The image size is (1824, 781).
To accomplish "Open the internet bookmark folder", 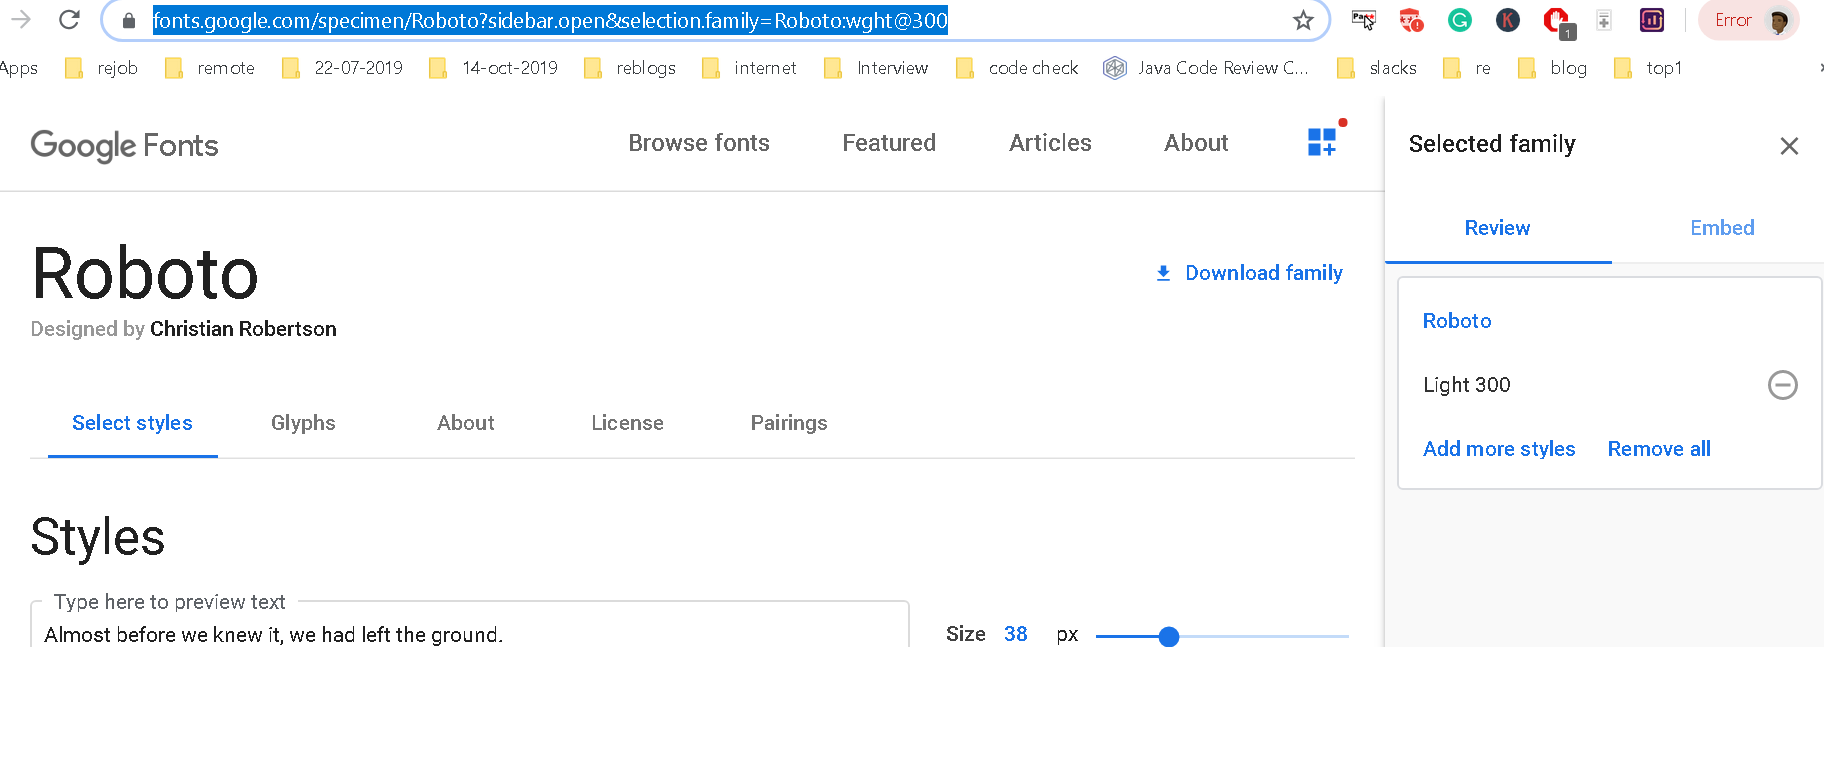I will pos(749,68).
